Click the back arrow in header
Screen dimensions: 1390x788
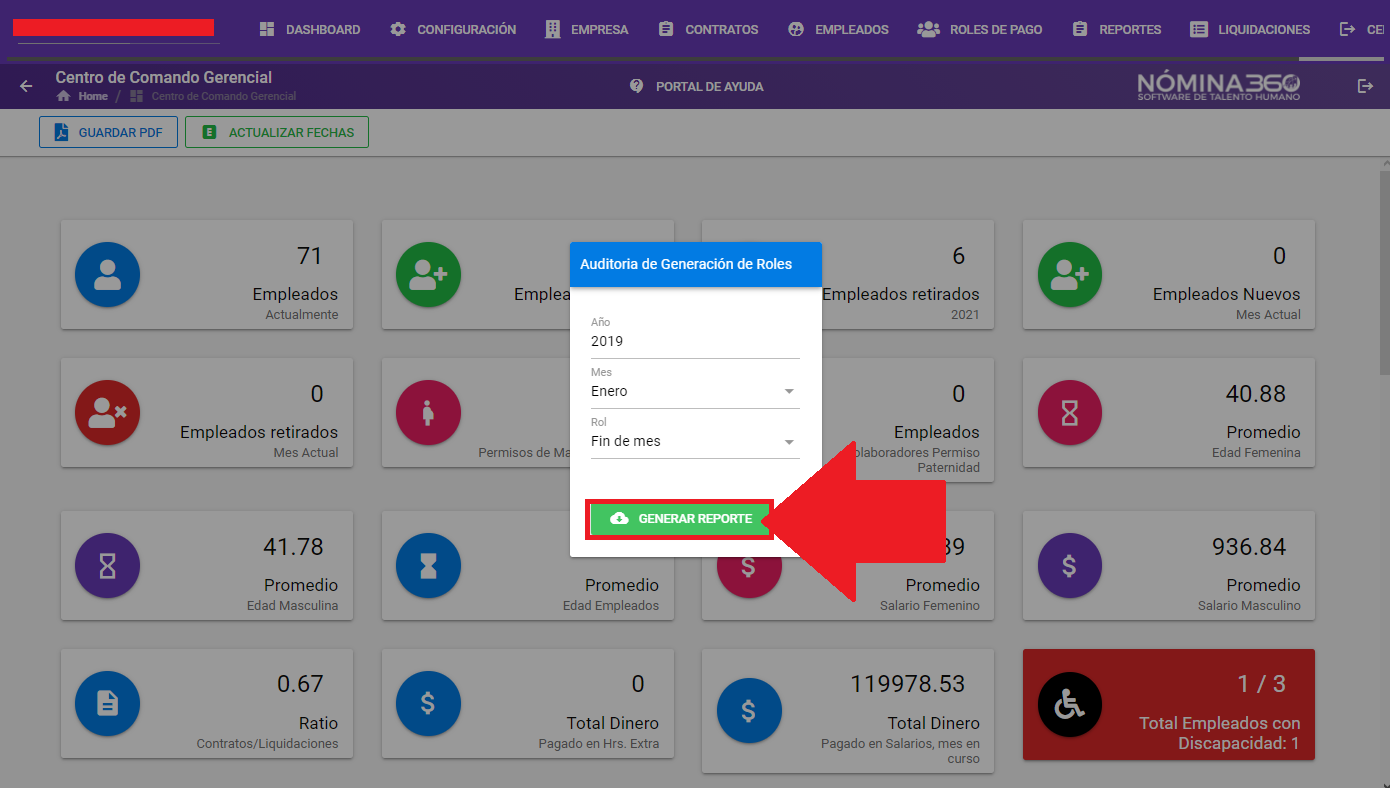point(26,86)
